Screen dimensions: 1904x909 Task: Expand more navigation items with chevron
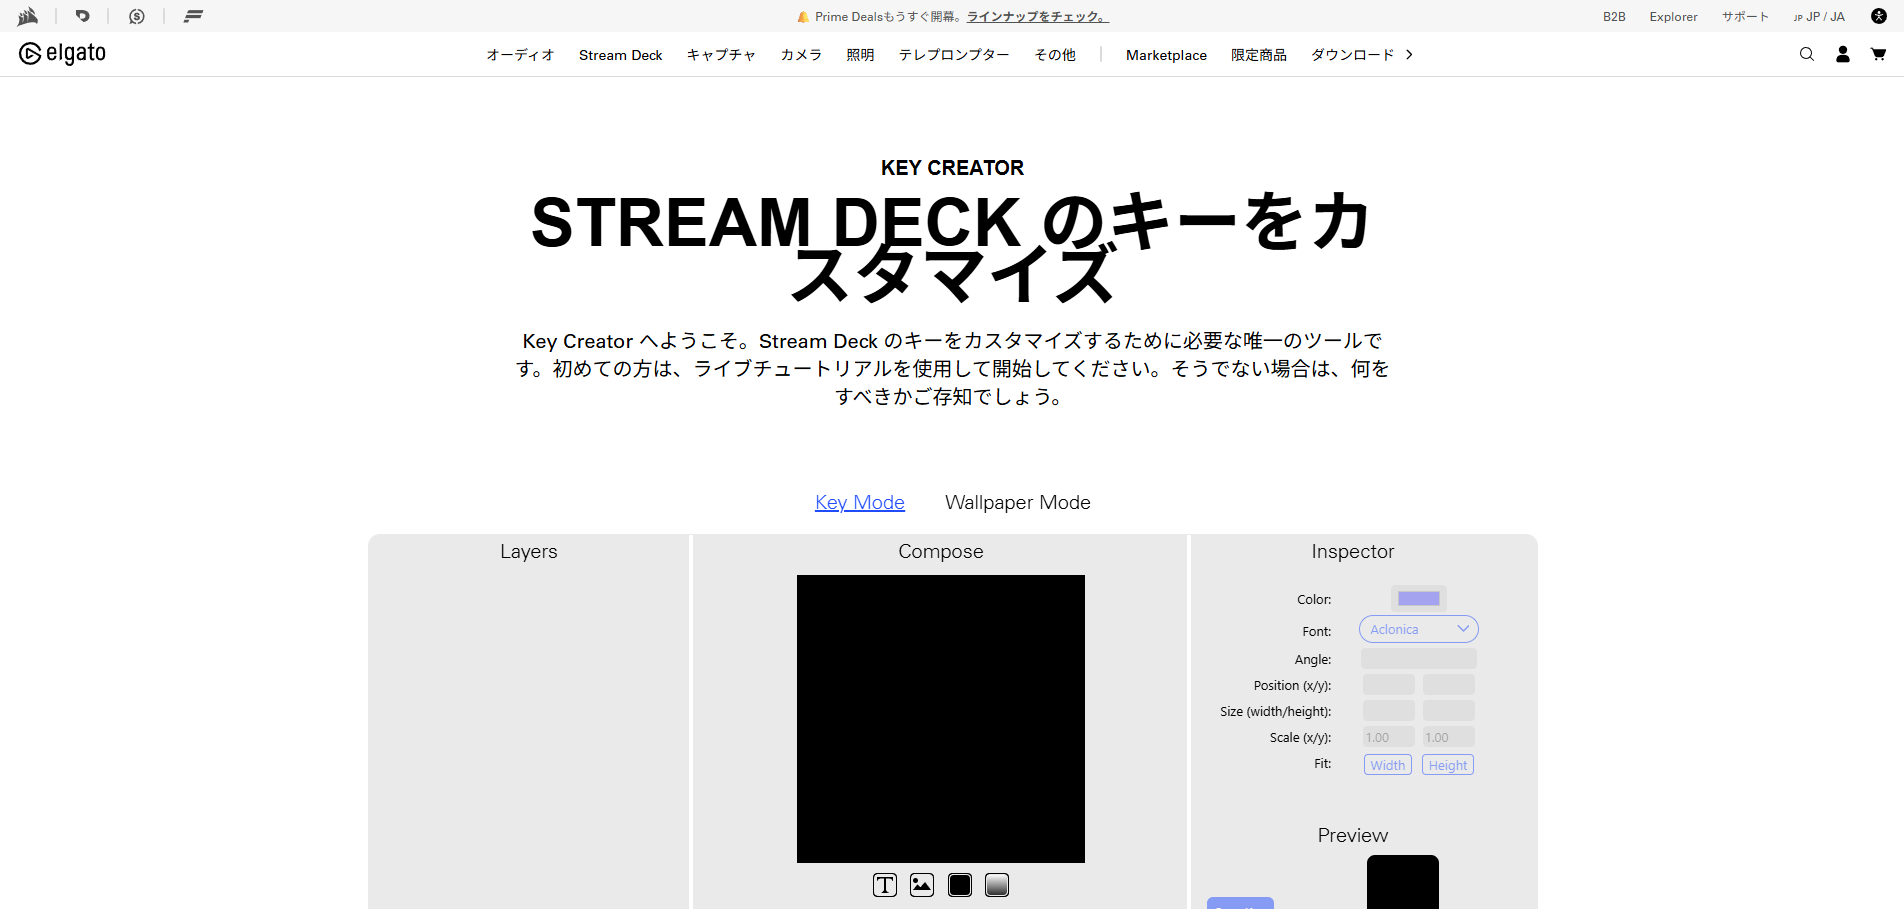[1409, 55]
